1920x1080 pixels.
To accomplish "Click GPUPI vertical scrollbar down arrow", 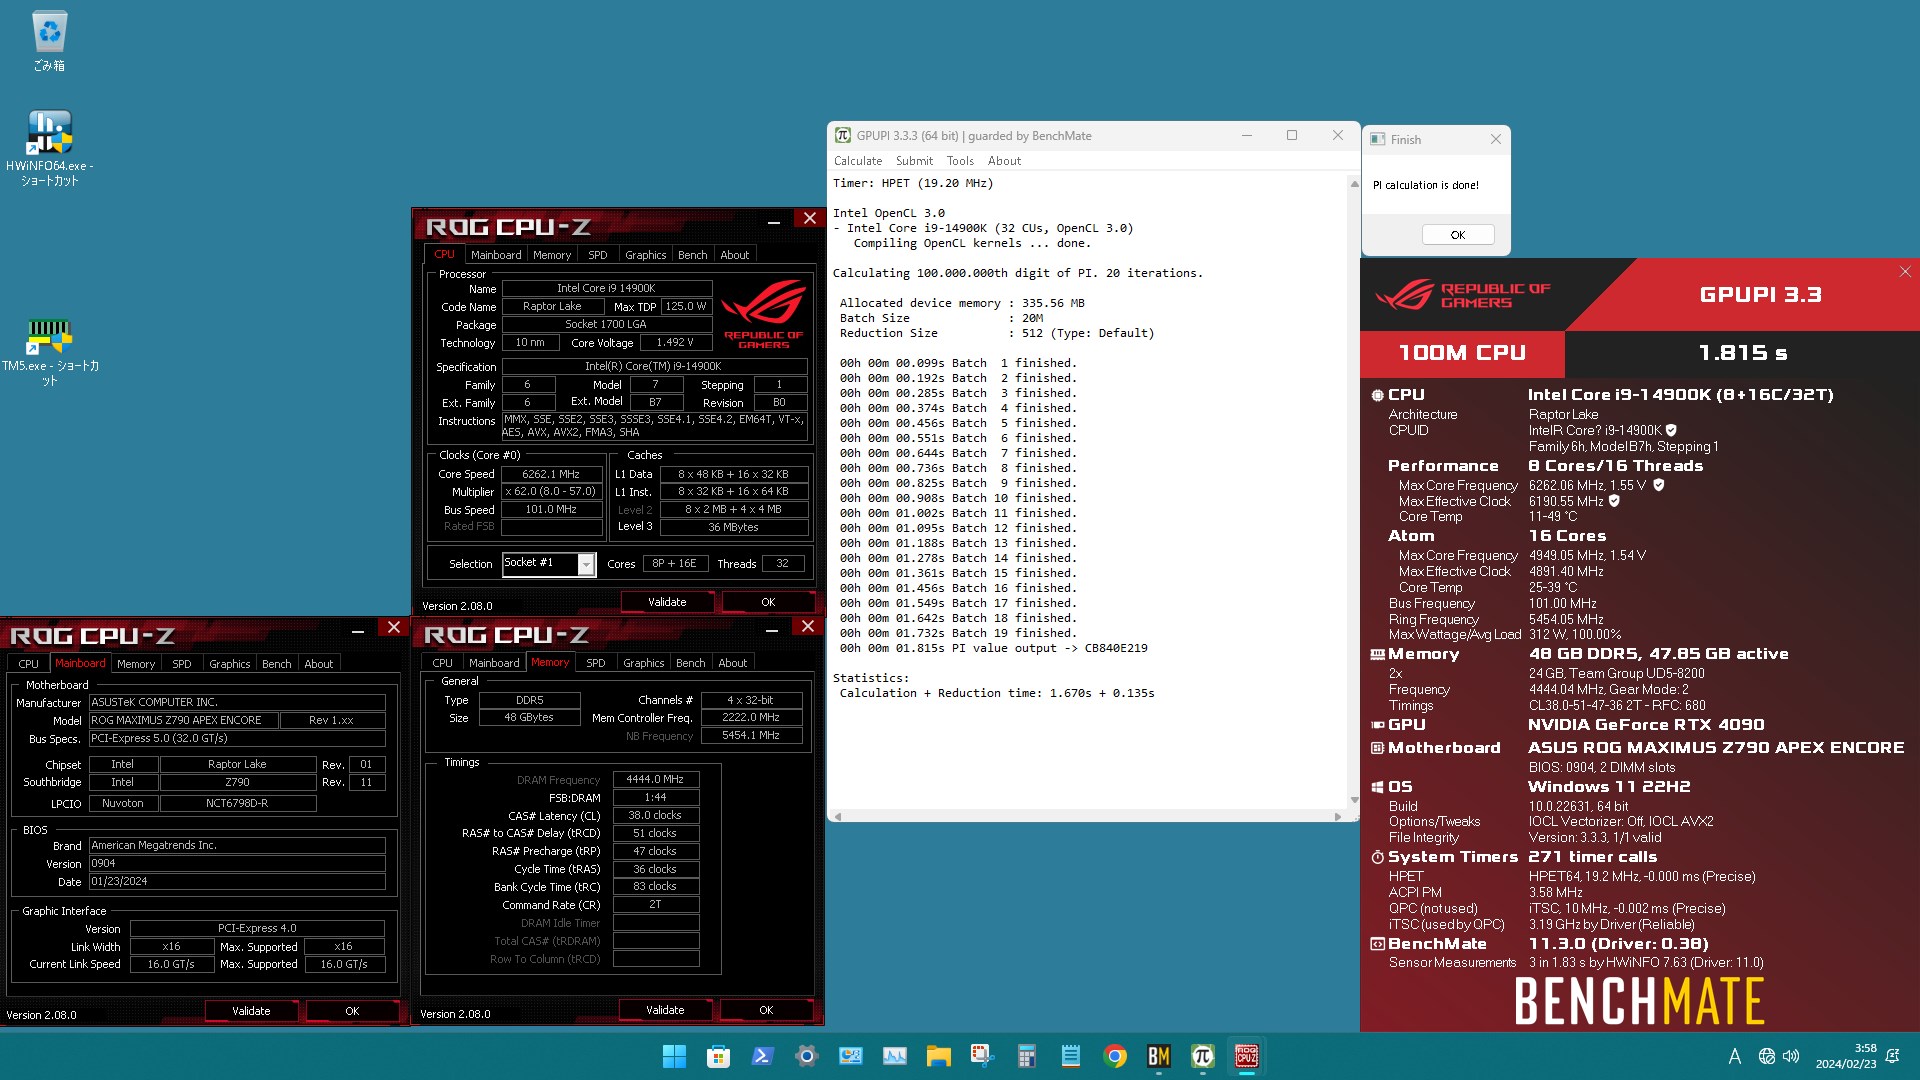I will tap(1354, 800).
